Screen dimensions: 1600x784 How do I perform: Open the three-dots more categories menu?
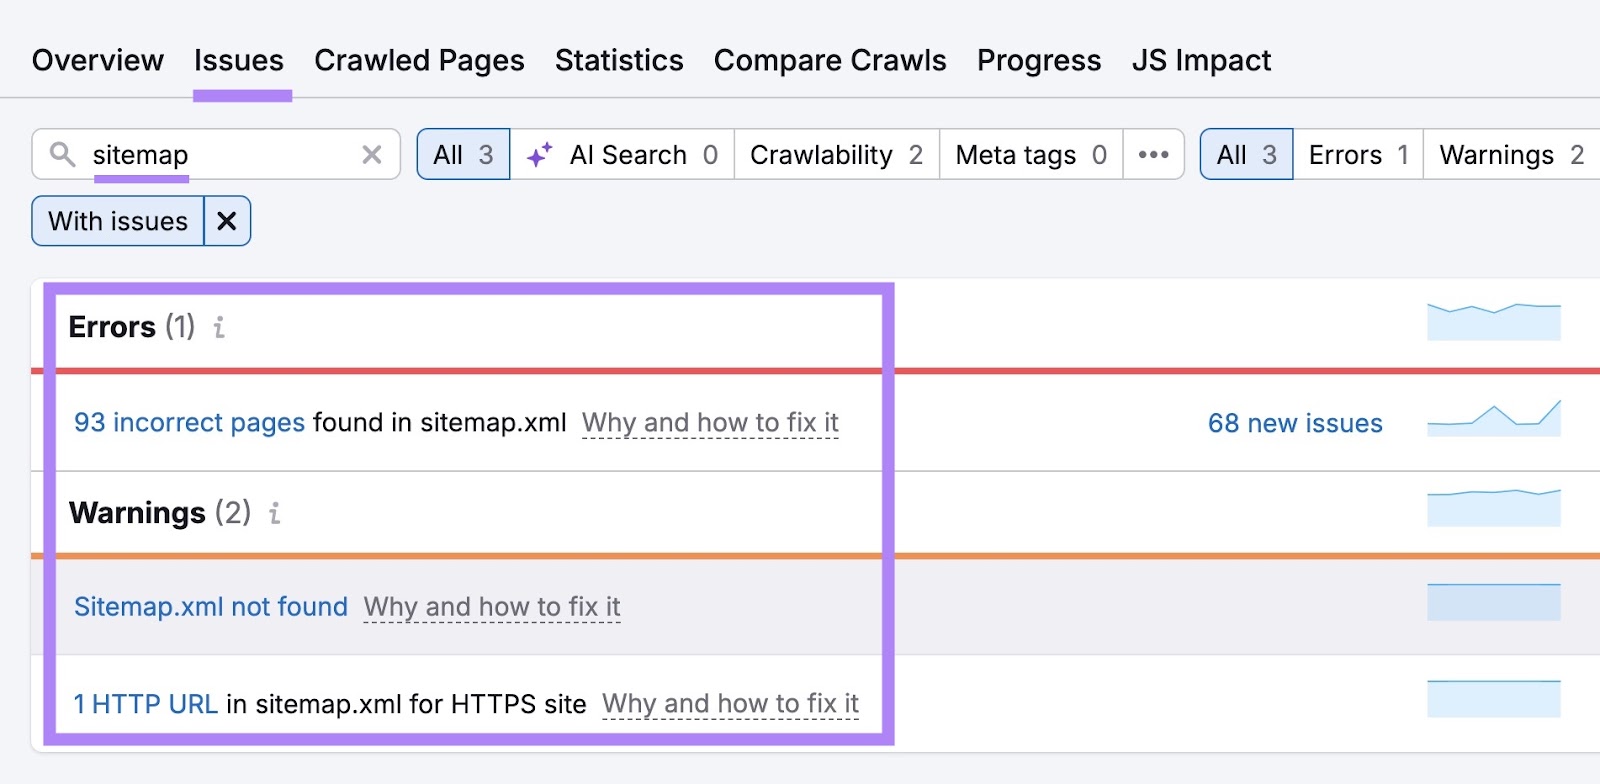[1153, 155]
